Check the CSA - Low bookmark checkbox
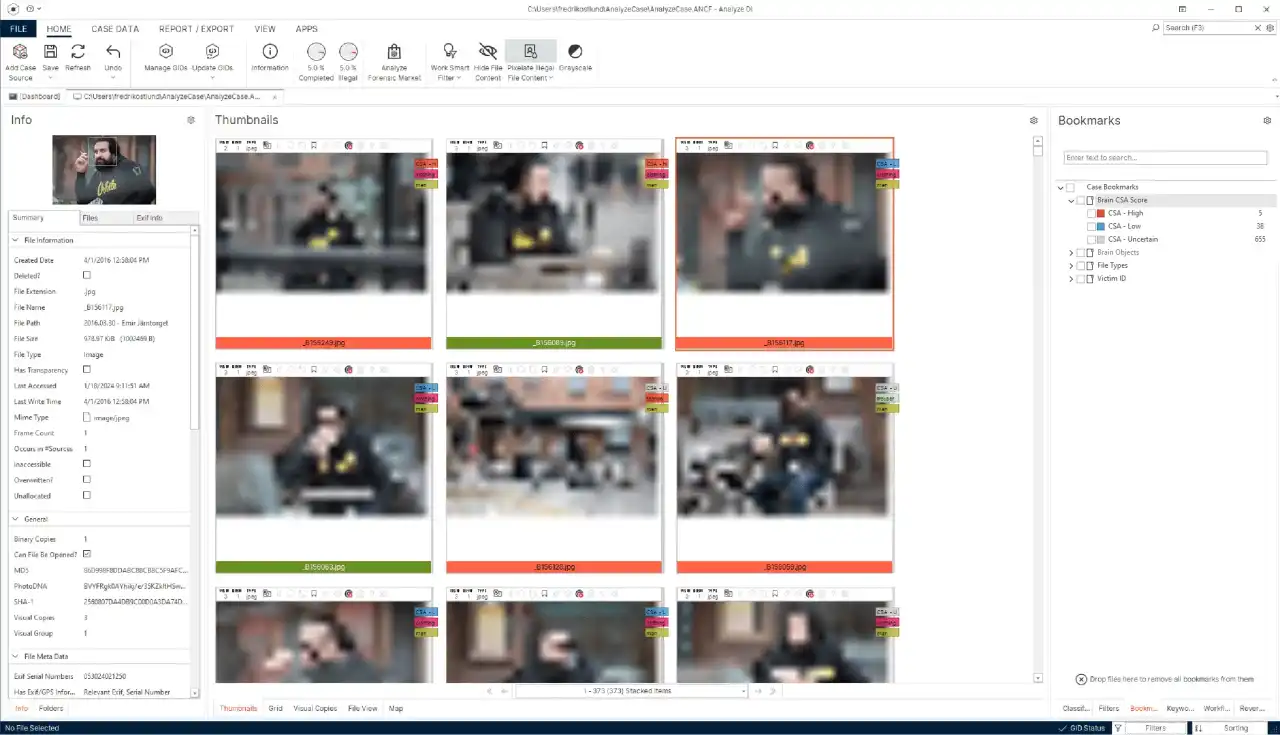The height and width of the screenshot is (735, 1280). pos(1091,226)
